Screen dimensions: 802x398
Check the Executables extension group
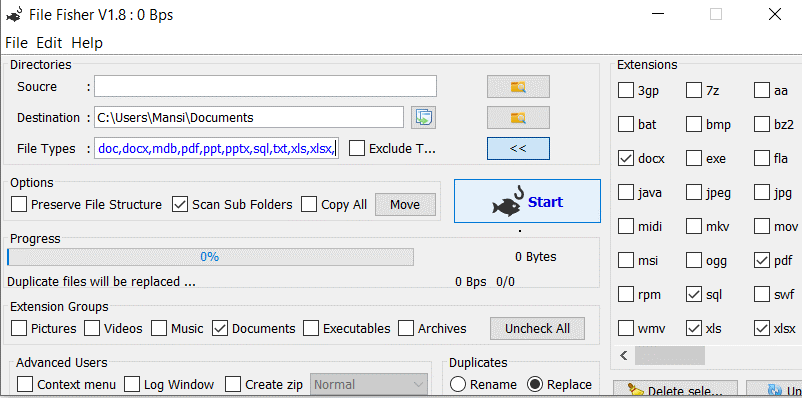[x=311, y=328]
